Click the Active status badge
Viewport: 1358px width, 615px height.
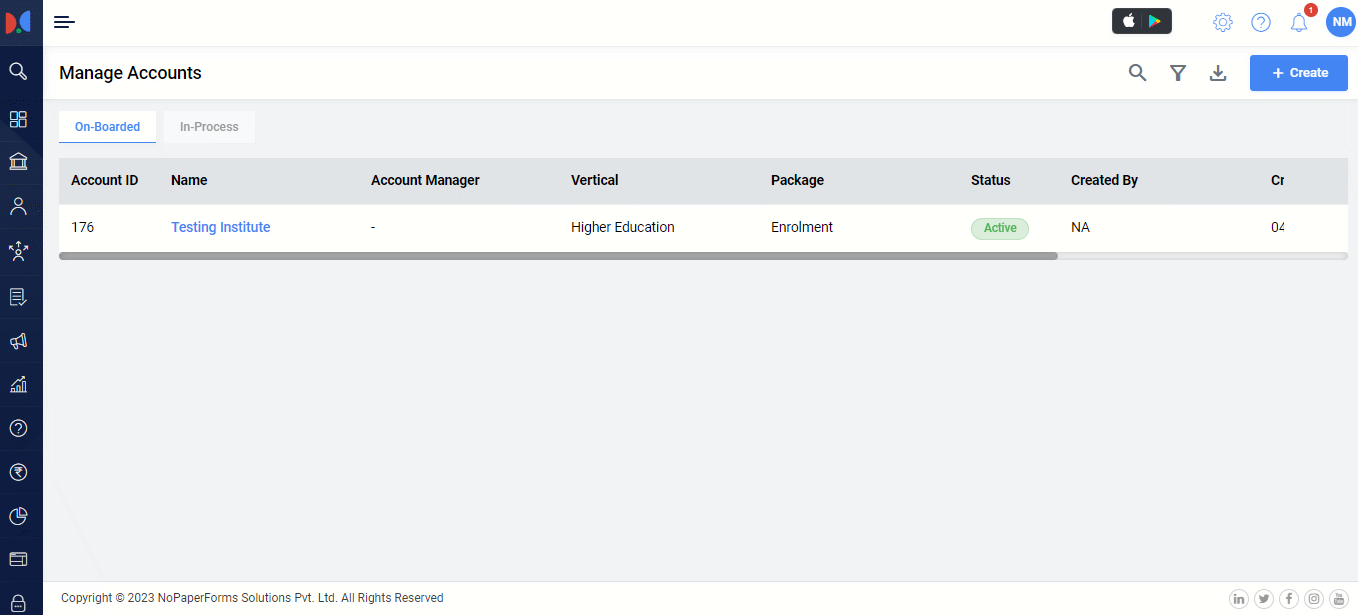[1000, 228]
